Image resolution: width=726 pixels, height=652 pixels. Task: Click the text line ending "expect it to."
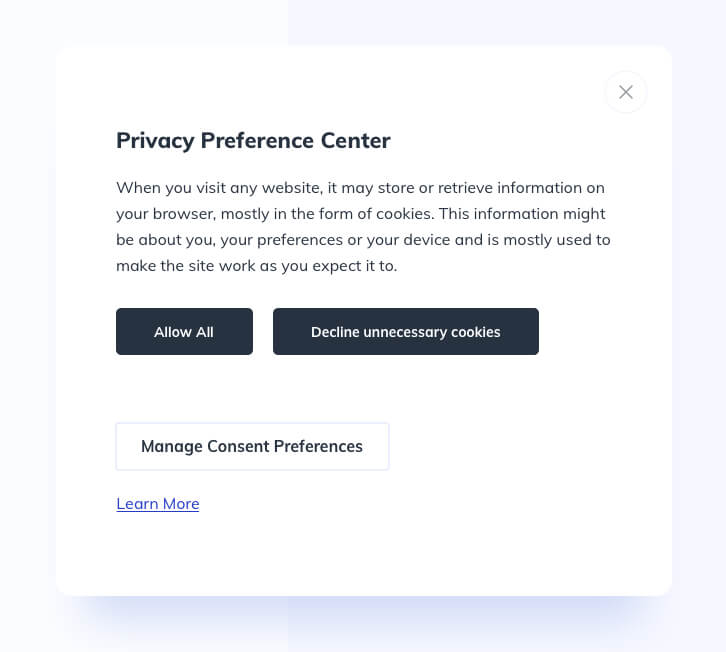(256, 266)
